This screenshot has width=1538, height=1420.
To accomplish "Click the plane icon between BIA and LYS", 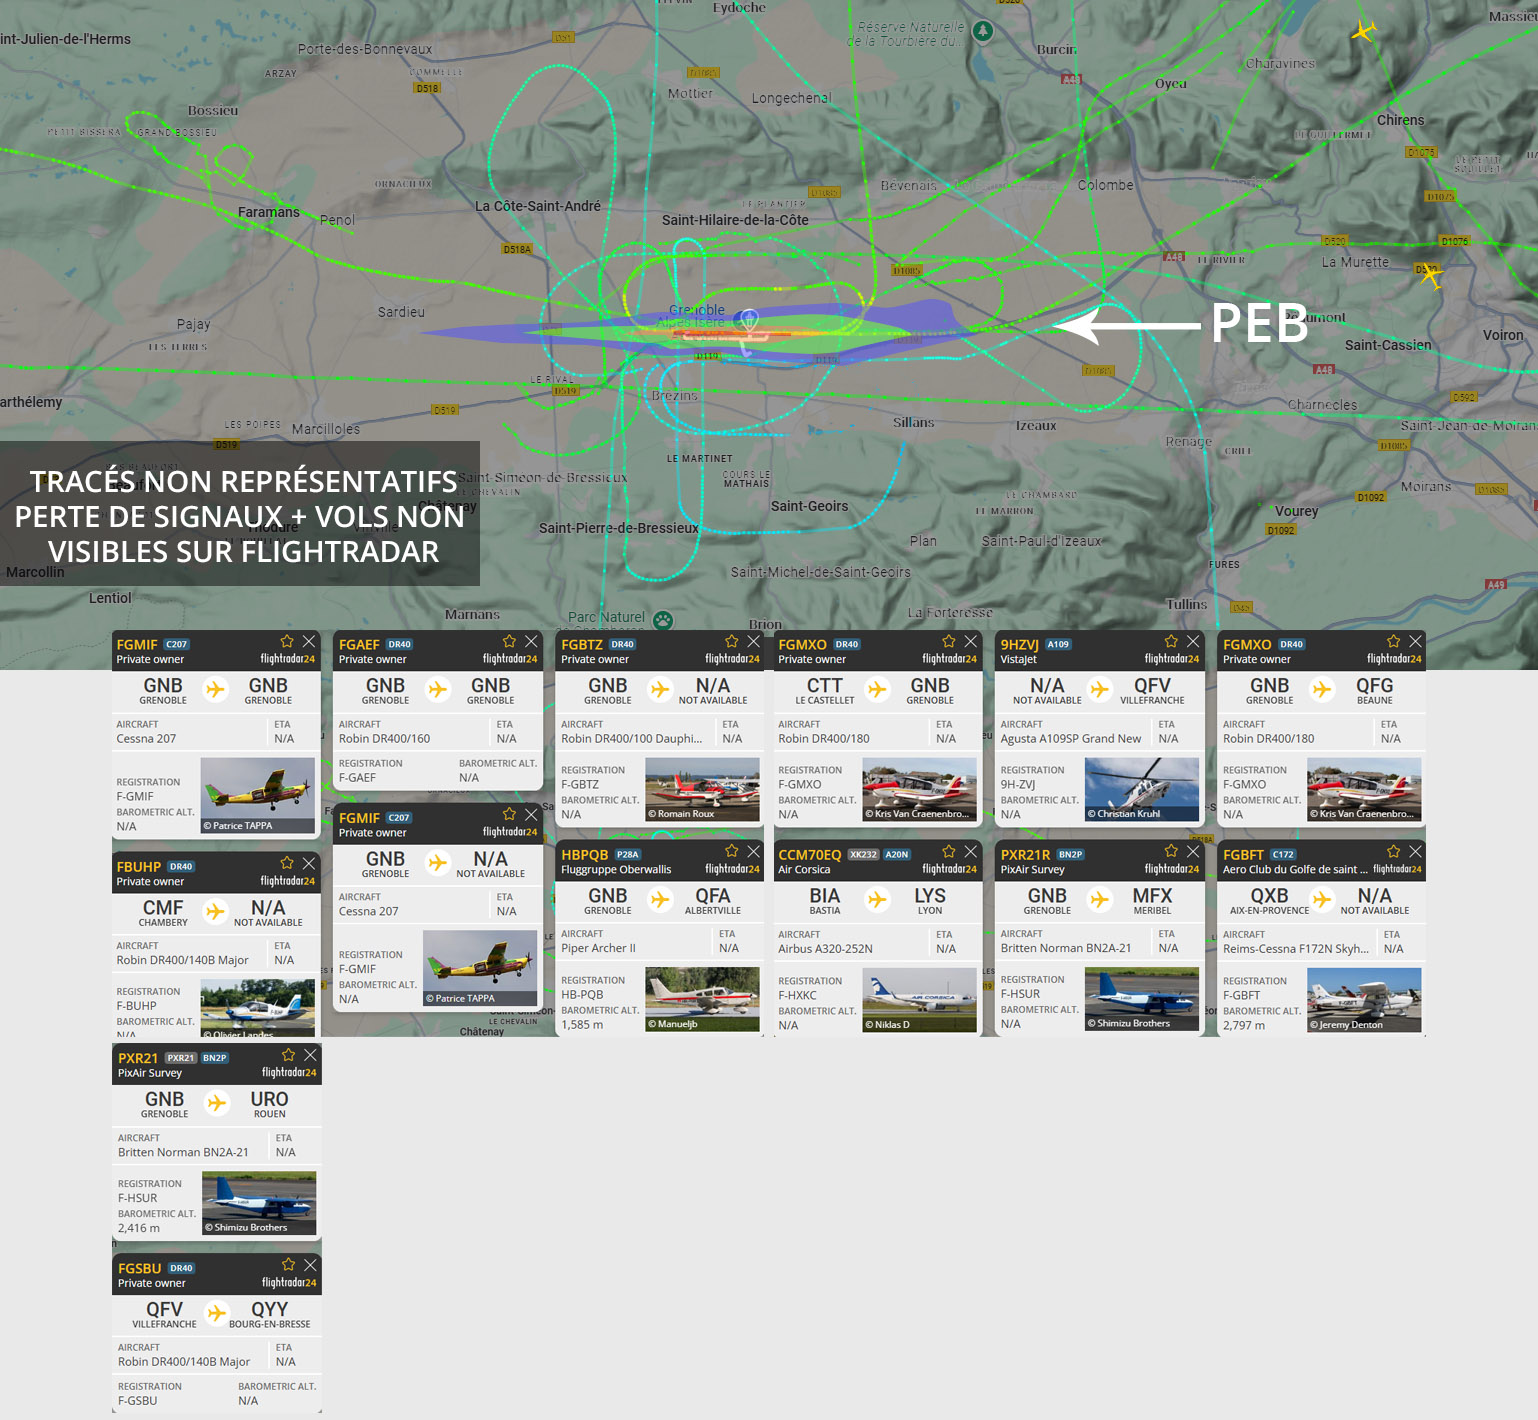I will pos(877,900).
